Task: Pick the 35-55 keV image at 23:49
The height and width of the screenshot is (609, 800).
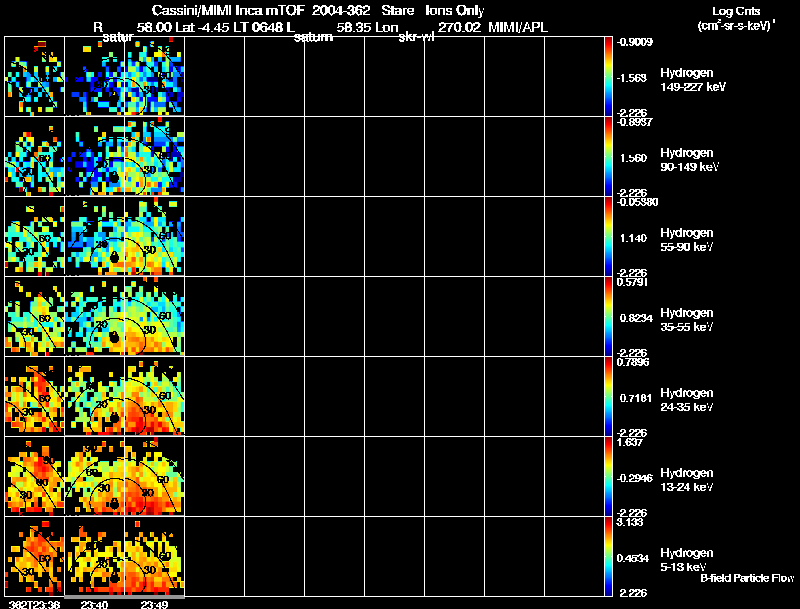Action: pos(155,316)
